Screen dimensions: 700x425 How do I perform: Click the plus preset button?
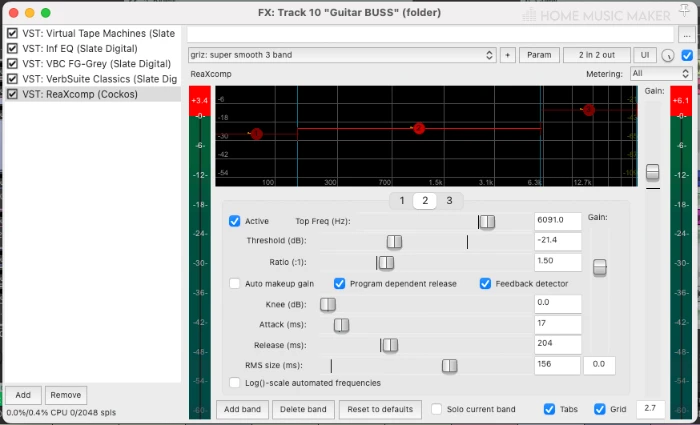point(507,55)
